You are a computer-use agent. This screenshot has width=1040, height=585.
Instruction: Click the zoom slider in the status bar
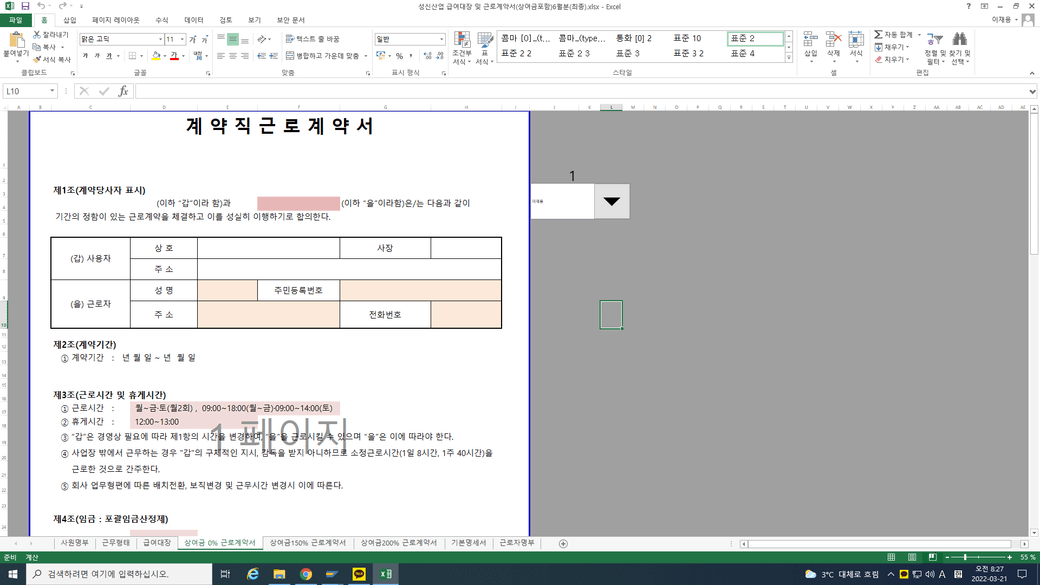tap(965, 557)
